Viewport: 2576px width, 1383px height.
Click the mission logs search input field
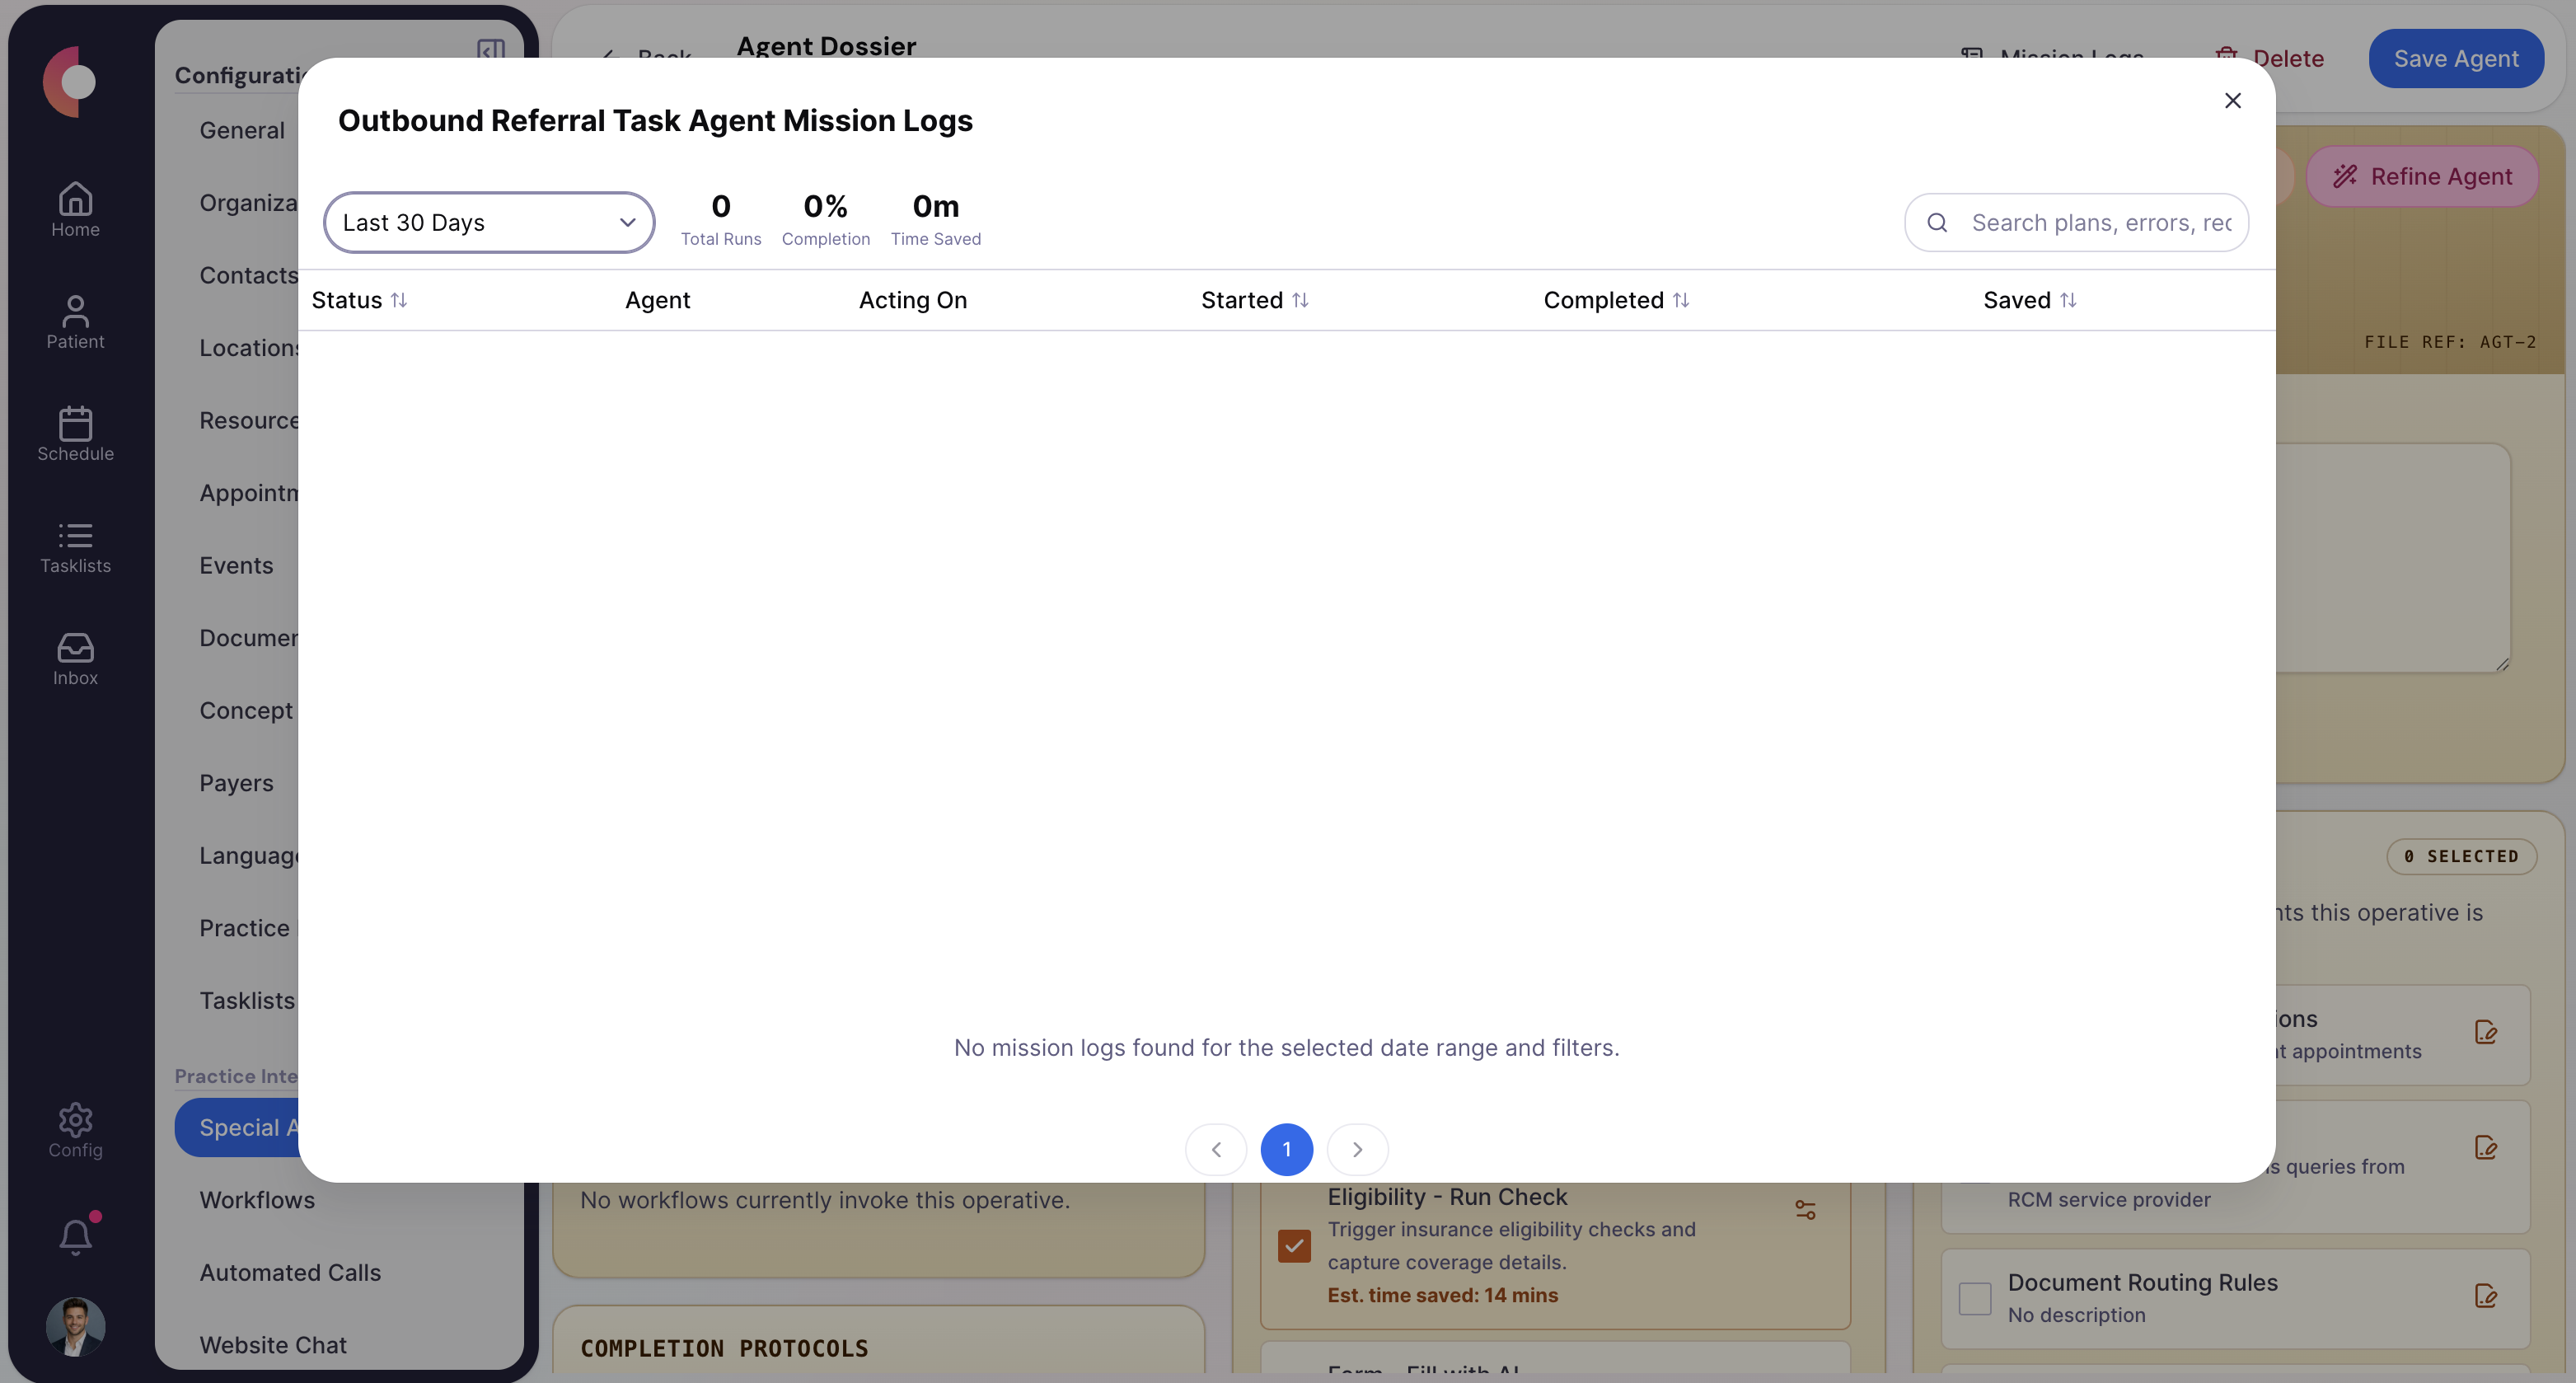click(x=2100, y=222)
